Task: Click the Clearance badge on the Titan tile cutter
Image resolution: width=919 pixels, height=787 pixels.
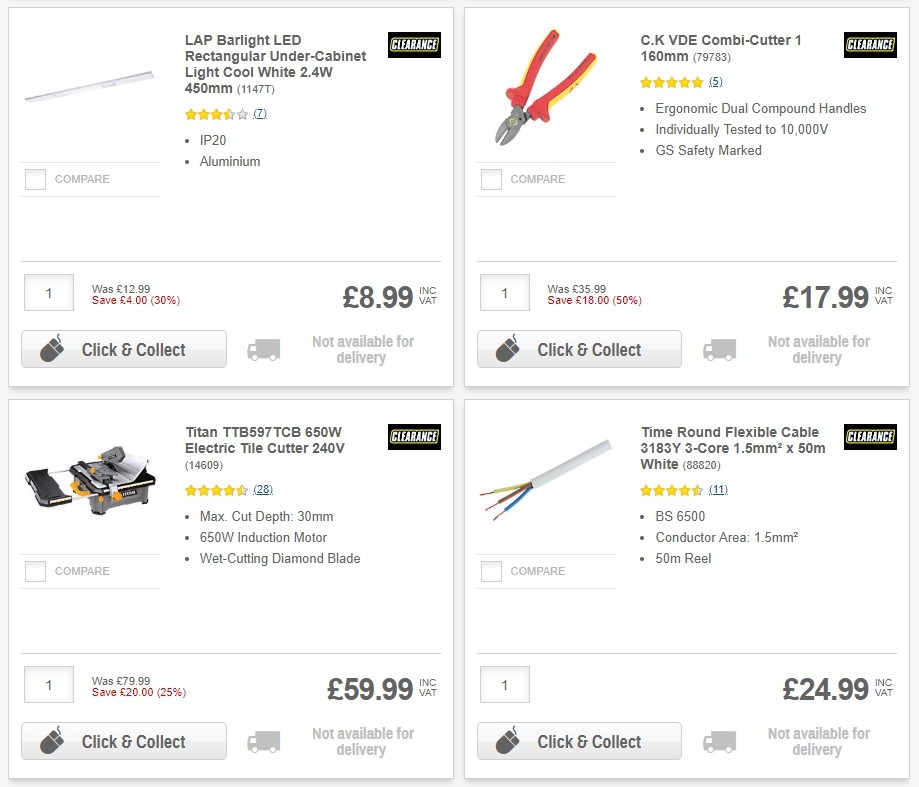Action: pos(414,437)
